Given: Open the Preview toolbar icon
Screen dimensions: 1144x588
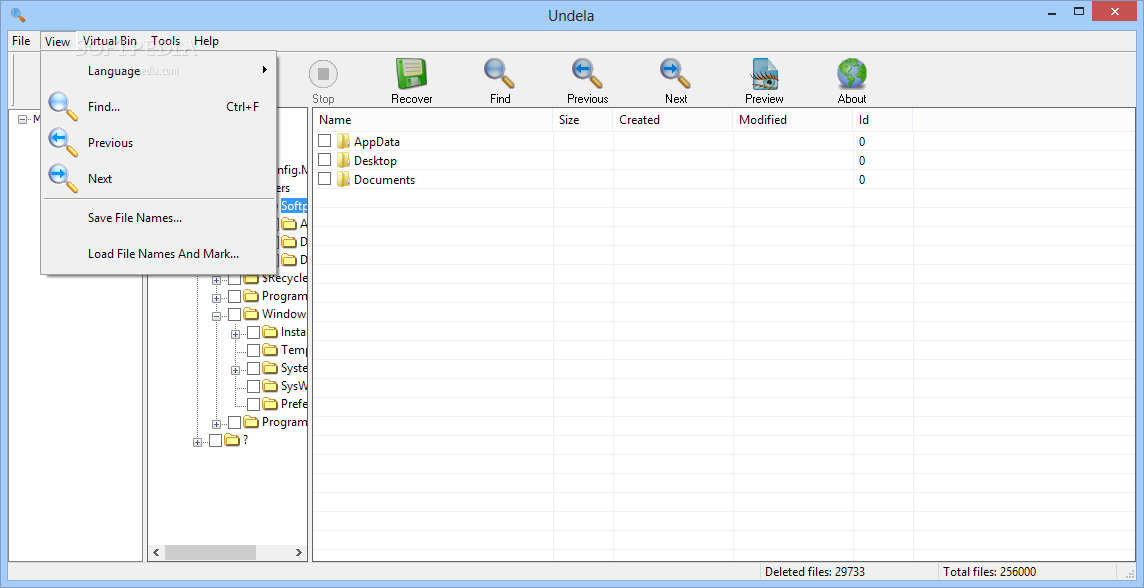Looking at the screenshot, I should pyautogui.click(x=764, y=74).
